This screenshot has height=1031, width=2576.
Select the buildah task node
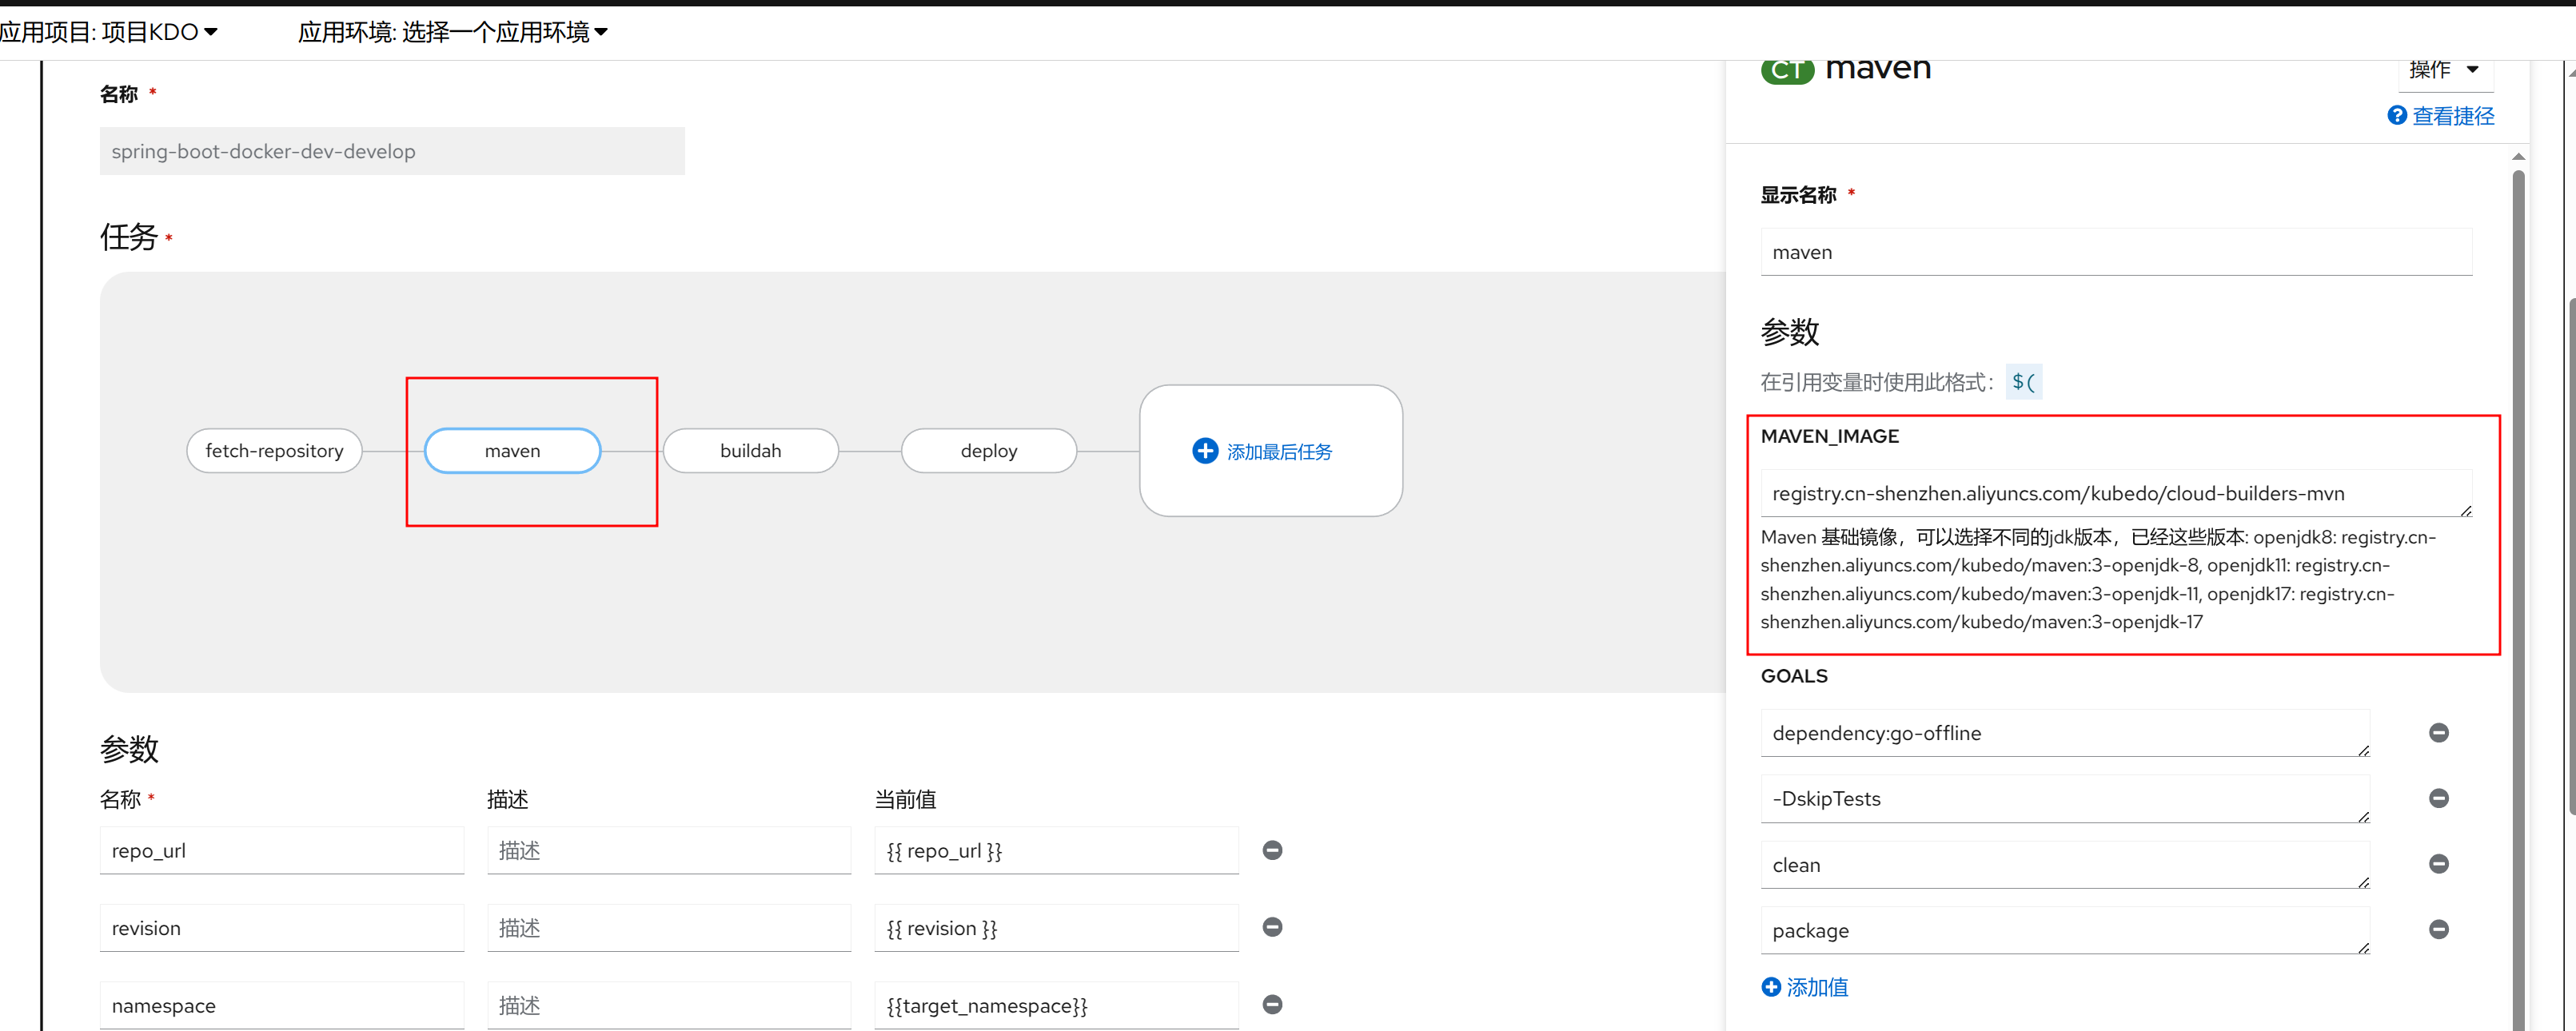click(750, 451)
